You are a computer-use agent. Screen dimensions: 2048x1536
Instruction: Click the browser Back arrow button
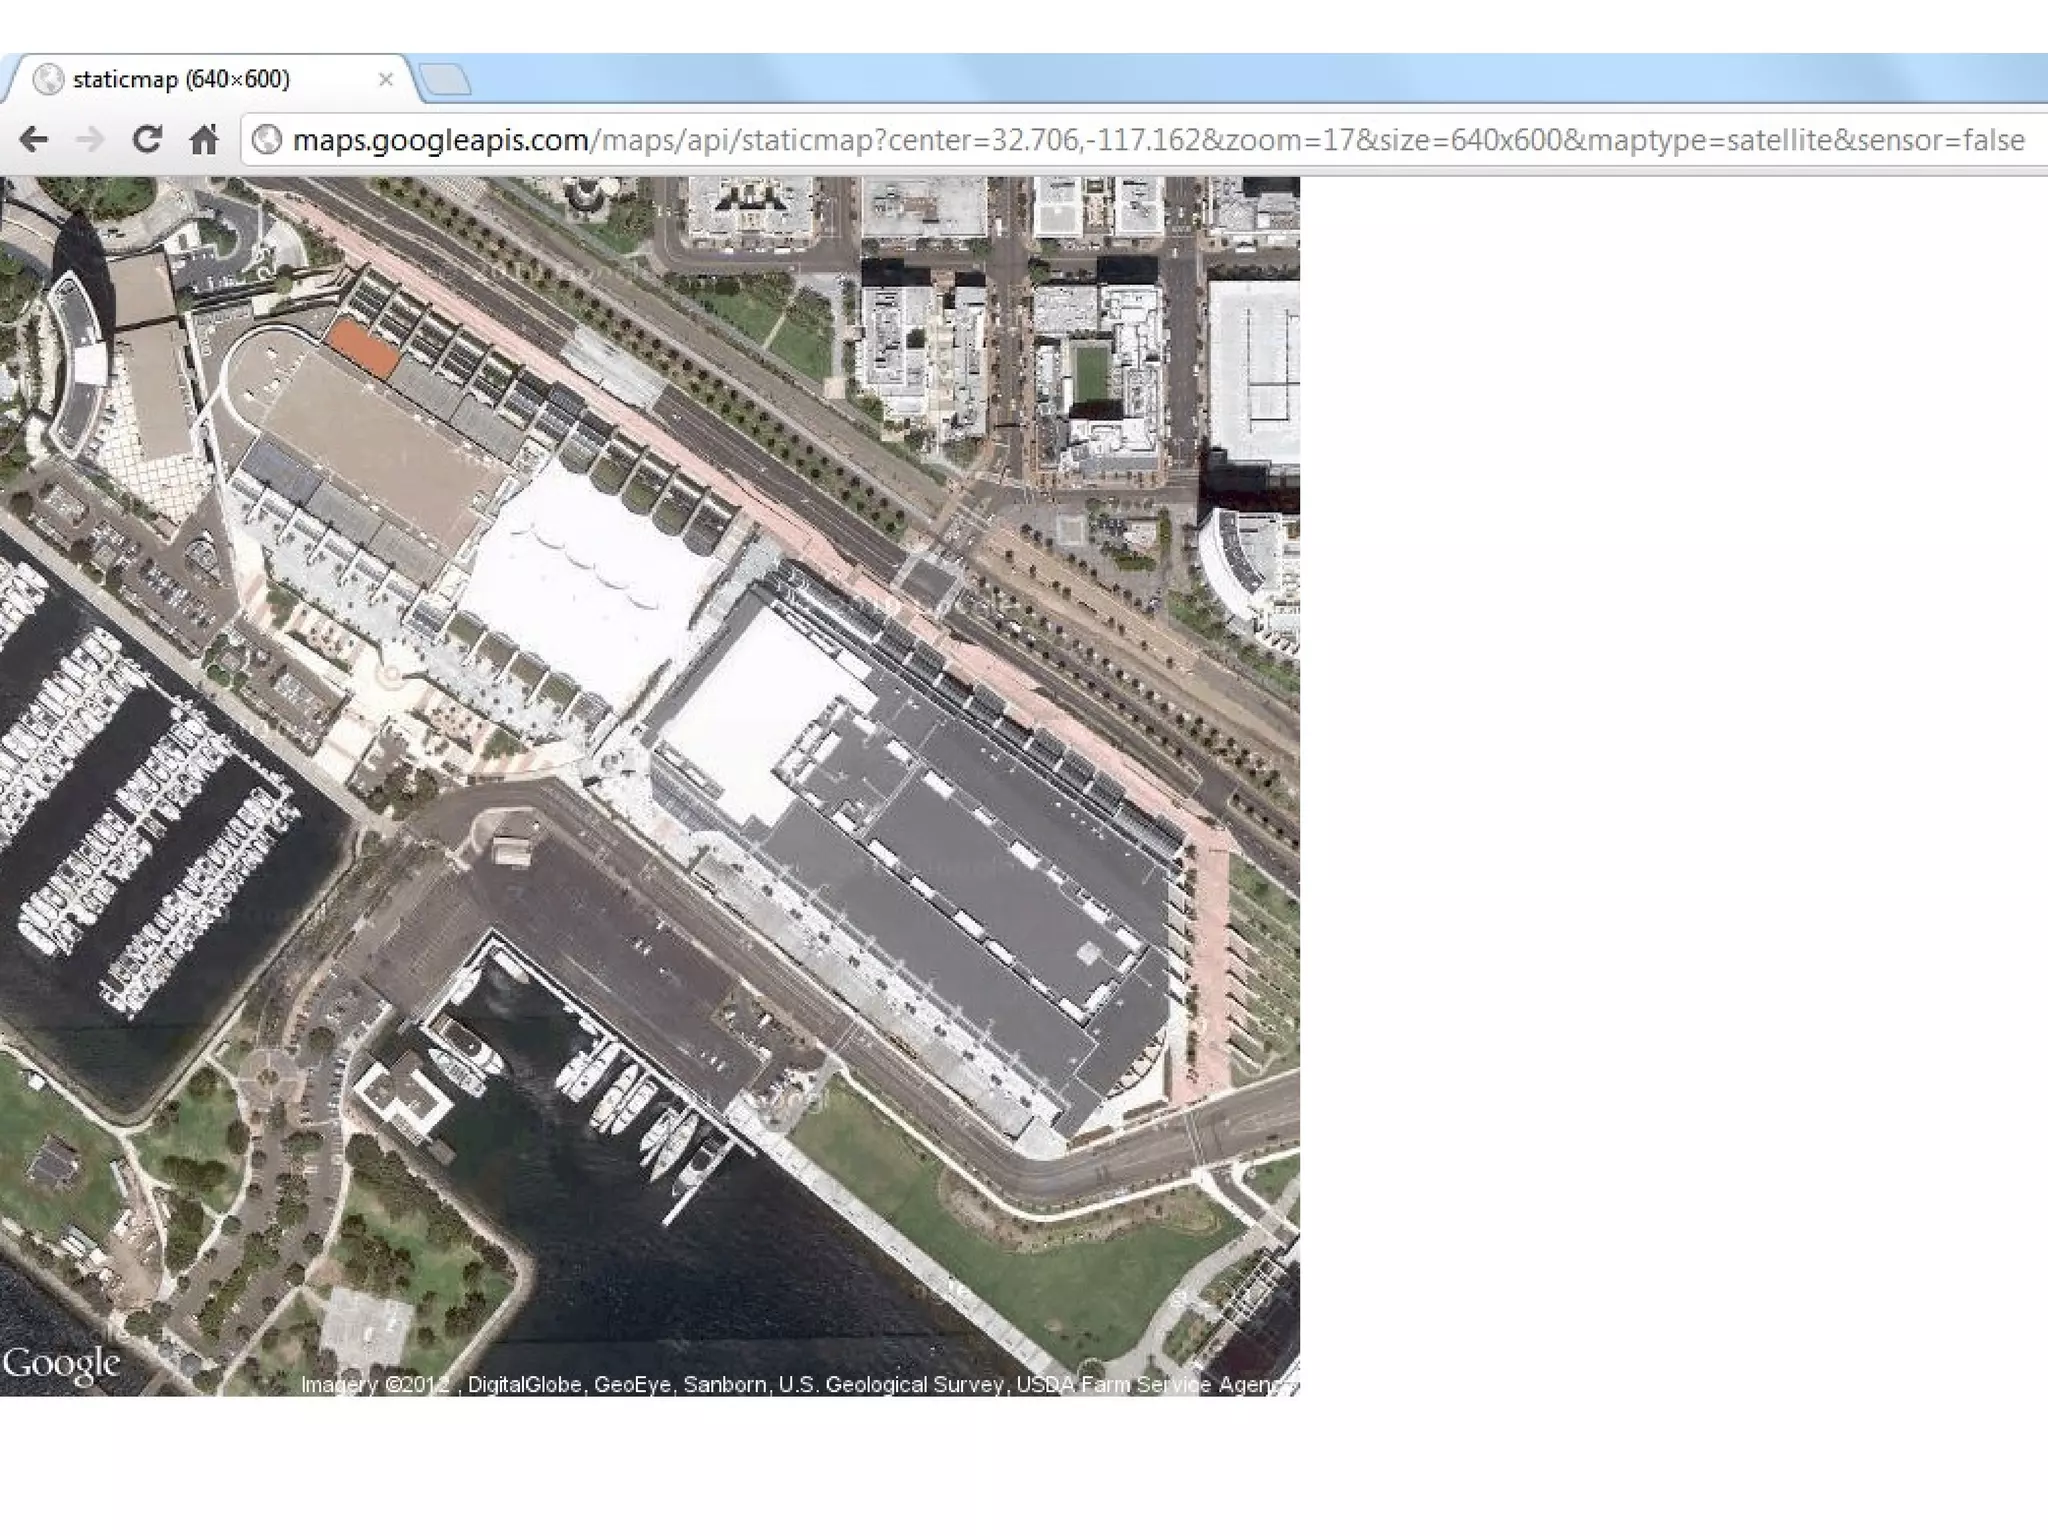pyautogui.click(x=34, y=139)
